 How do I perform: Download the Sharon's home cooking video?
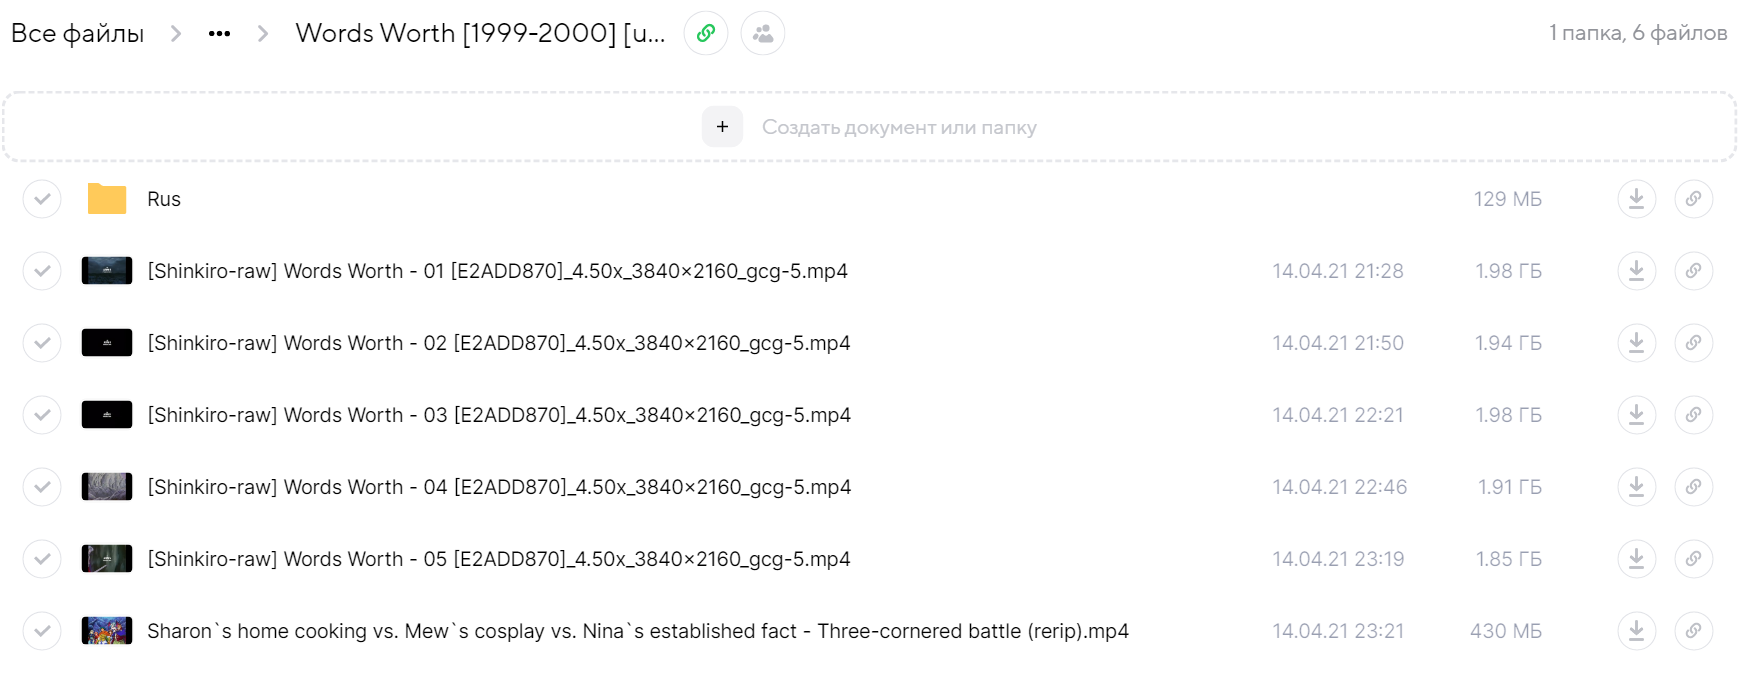1636,631
